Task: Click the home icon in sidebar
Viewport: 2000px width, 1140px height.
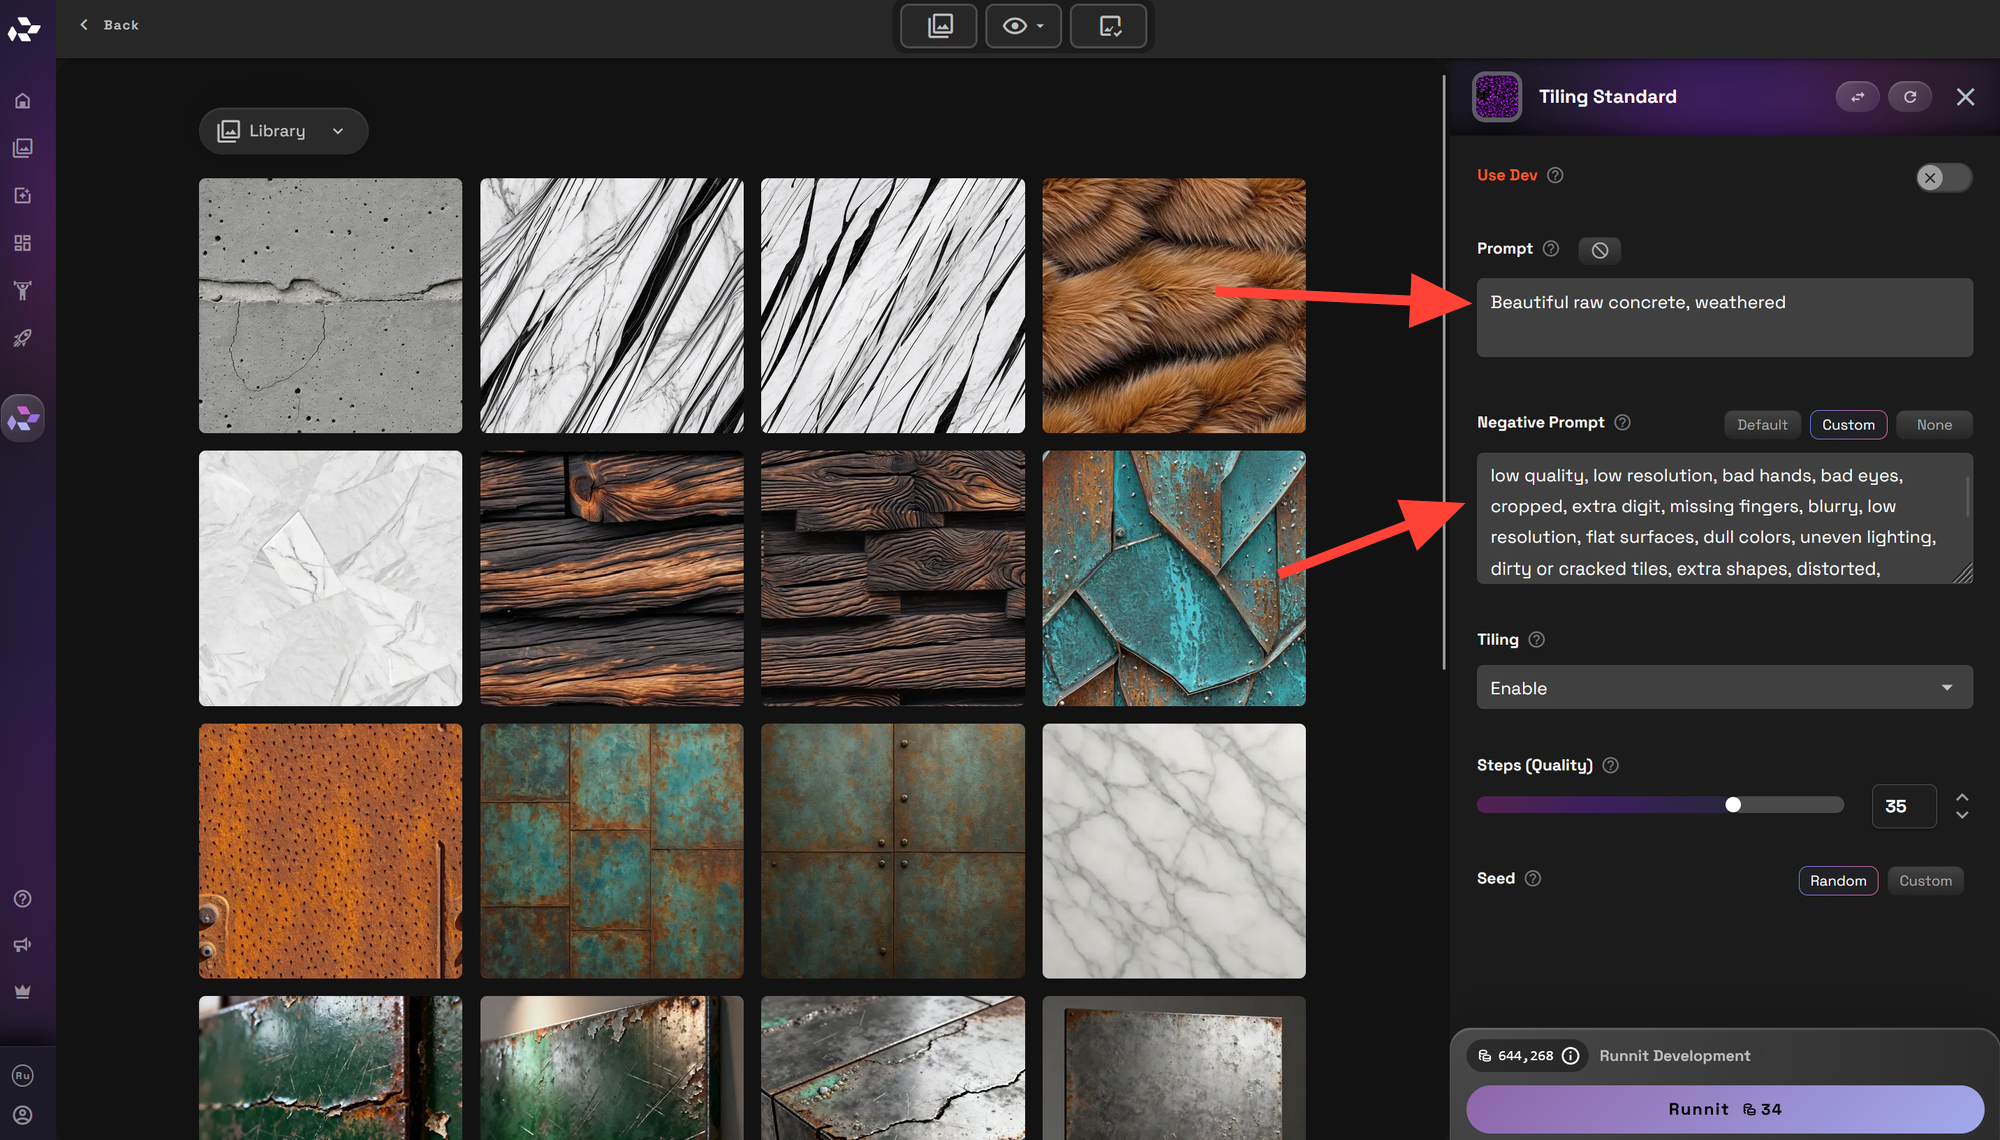Action: point(23,101)
